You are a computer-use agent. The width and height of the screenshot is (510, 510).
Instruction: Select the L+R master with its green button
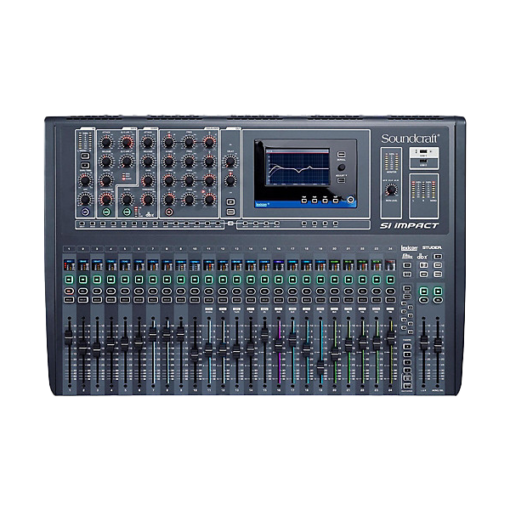424,291
